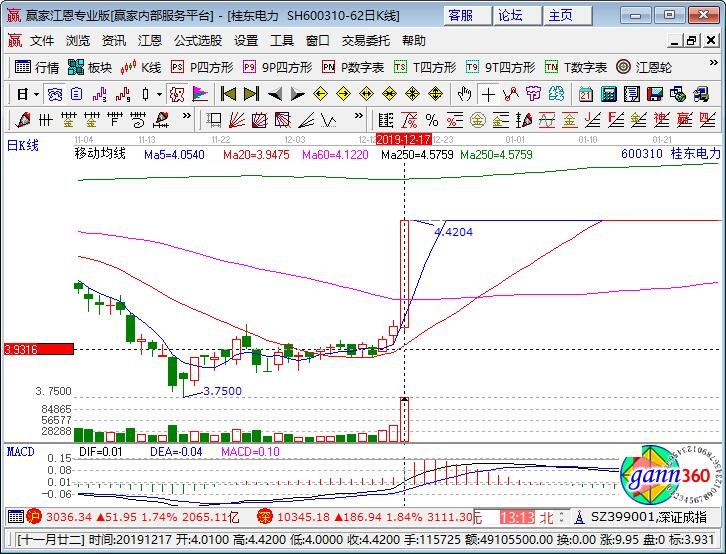Select the candlestick chart type icon

146,94
